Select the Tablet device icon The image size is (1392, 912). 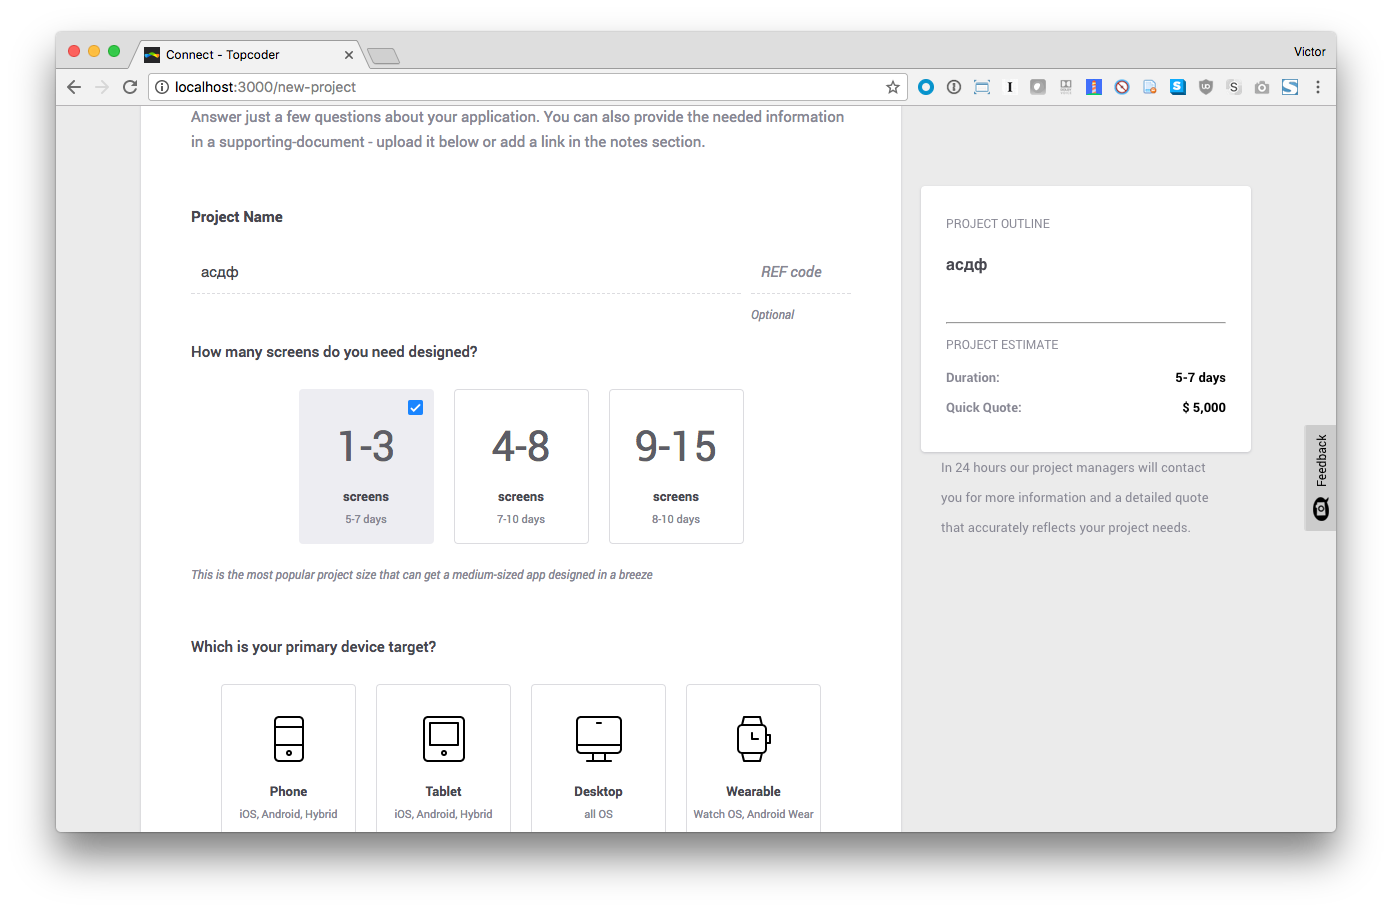pos(444,739)
